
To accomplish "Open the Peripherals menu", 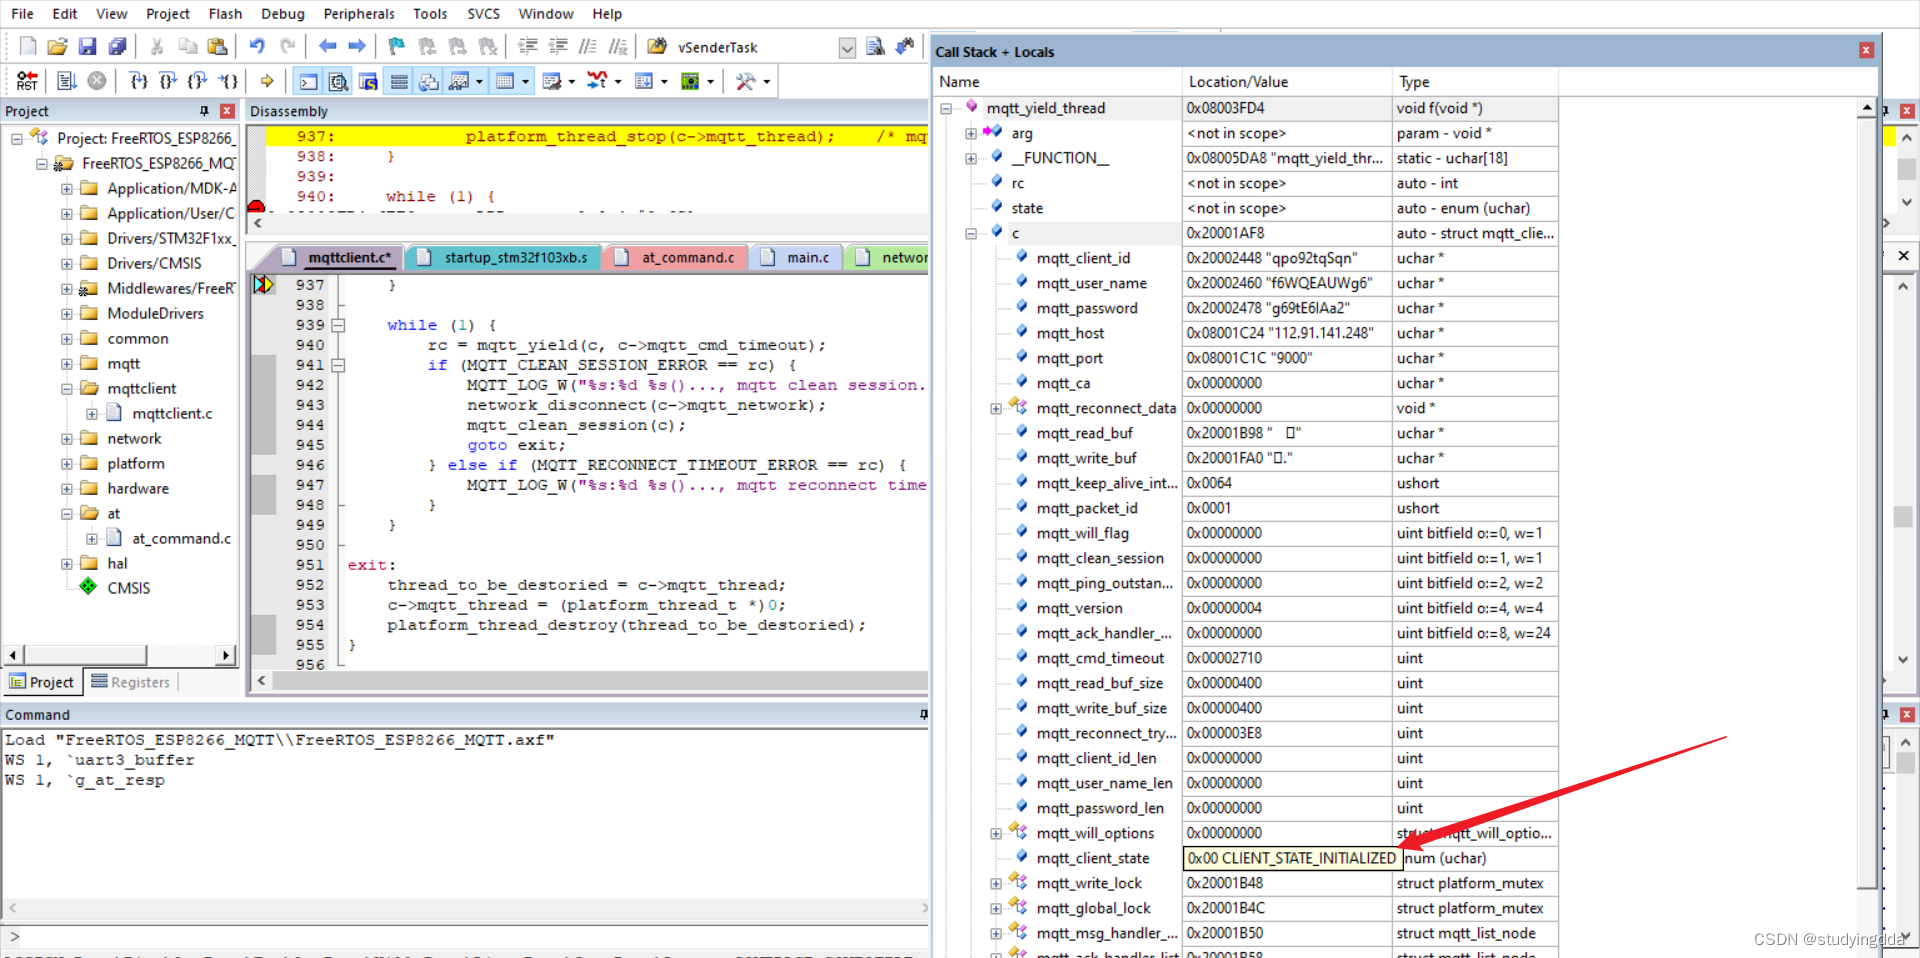I will point(359,13).
